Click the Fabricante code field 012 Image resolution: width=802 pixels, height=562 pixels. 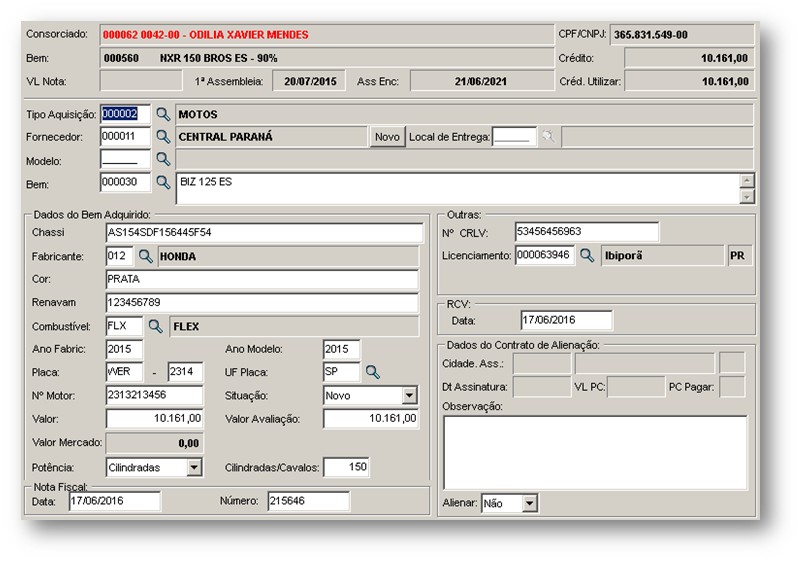(120, 256)
